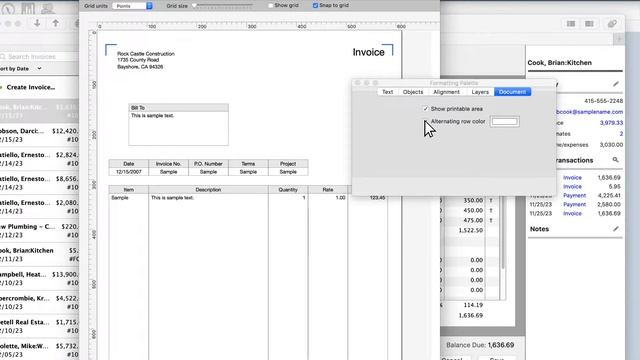
Task: Click the Invoice No. header cell
Action: click(x=169, y=164)
